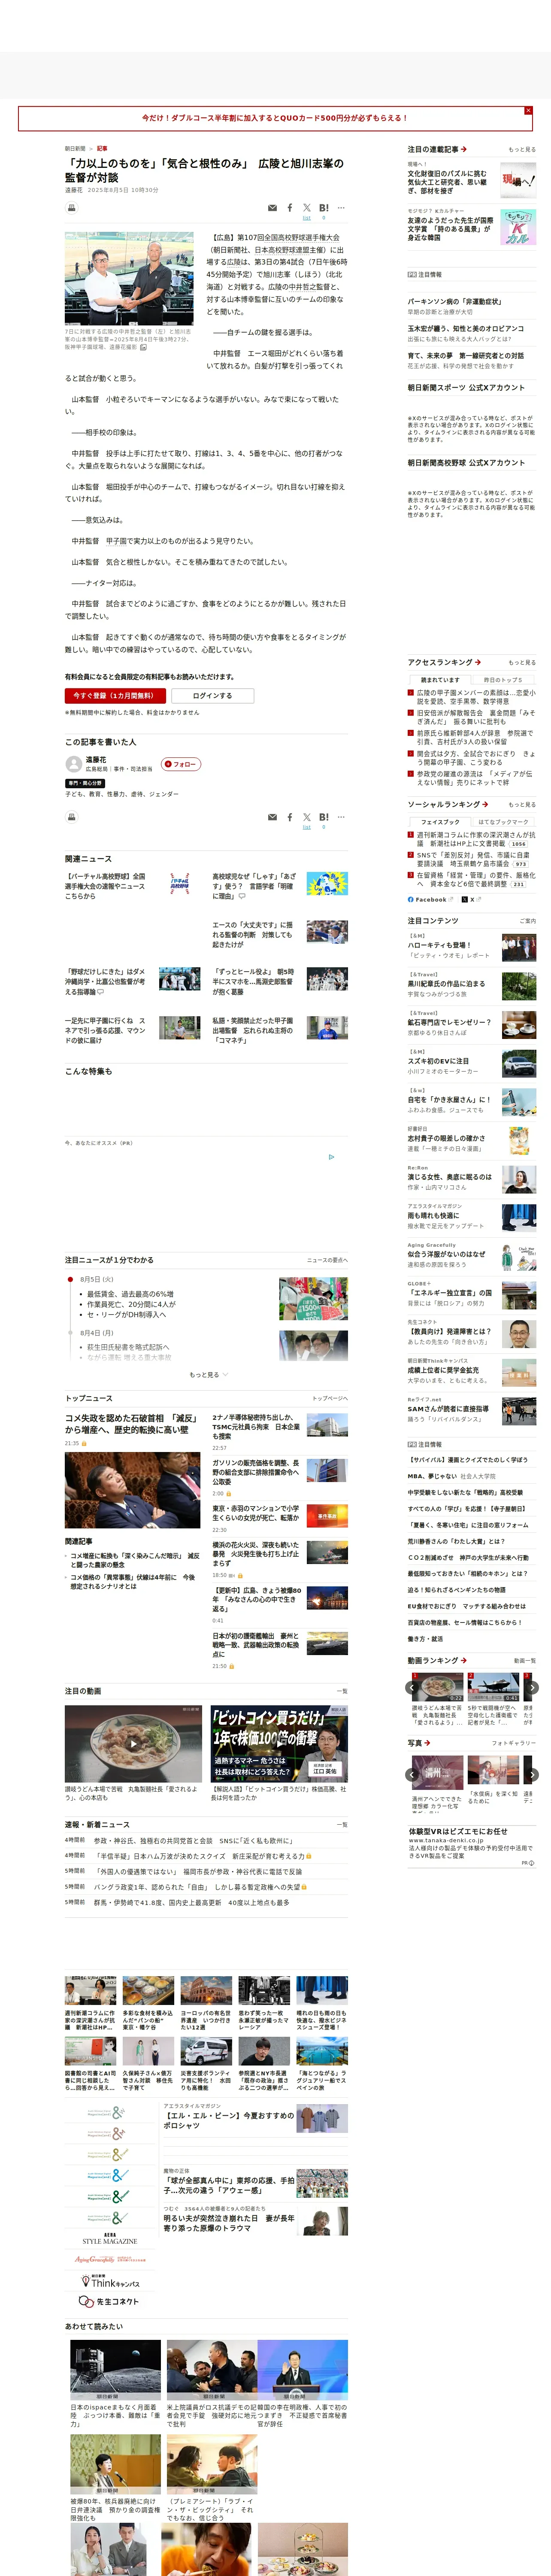Open もっと見る beside 注目の連載記事
This screenshot has width=551, height=2576.
pyautogui.click(x=522, y=150)
